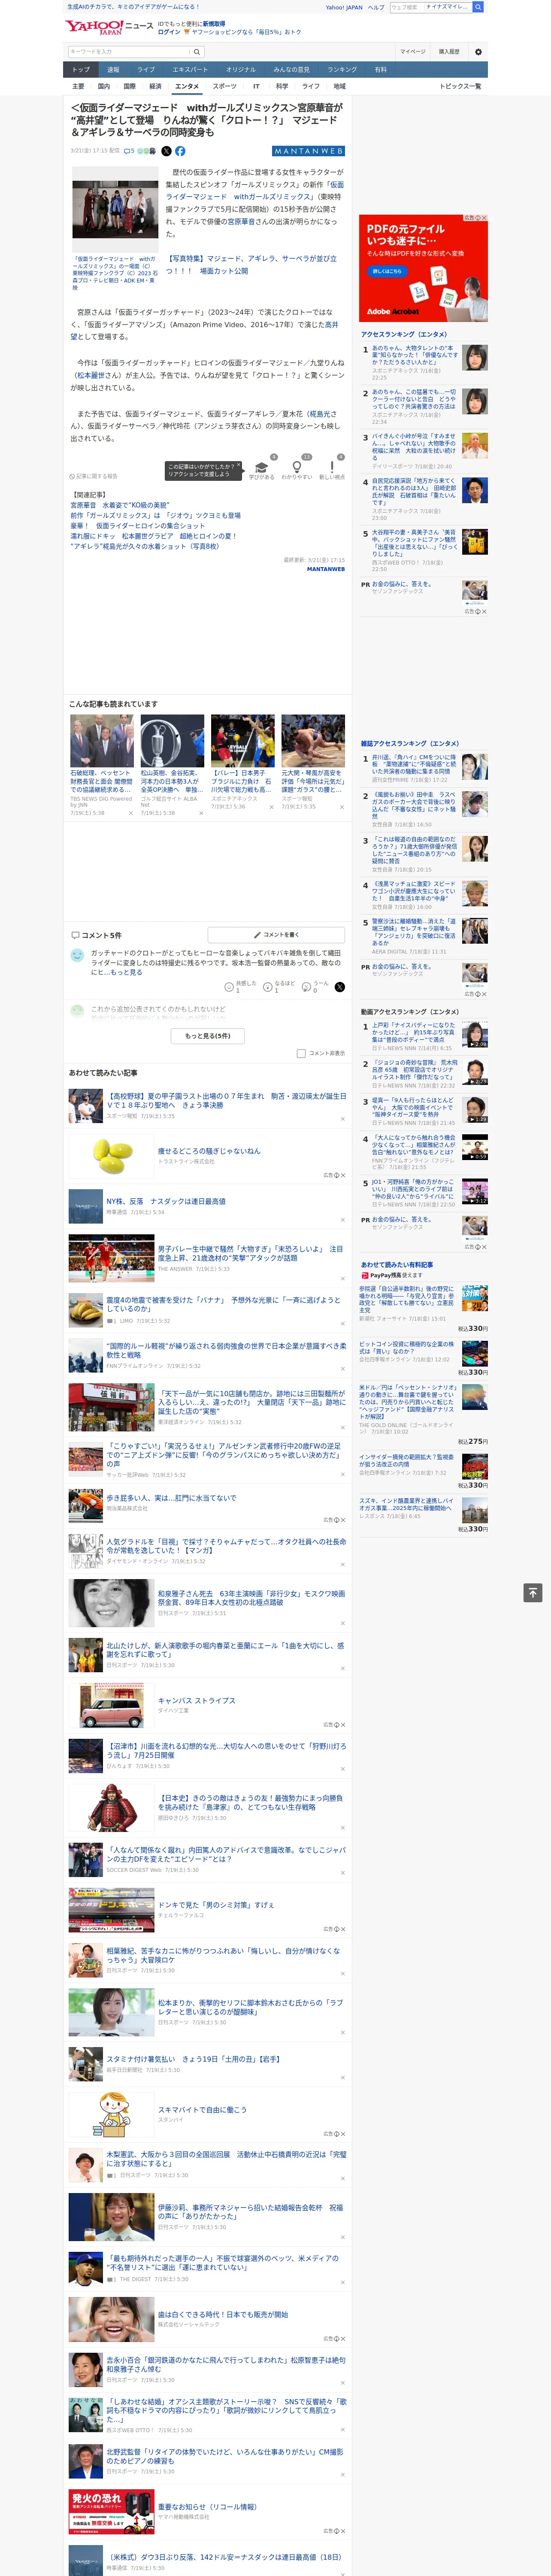This screenshot has width=551, height=2576.
Task: Open the article's main photo thumbnail
Action: point(114,209)
